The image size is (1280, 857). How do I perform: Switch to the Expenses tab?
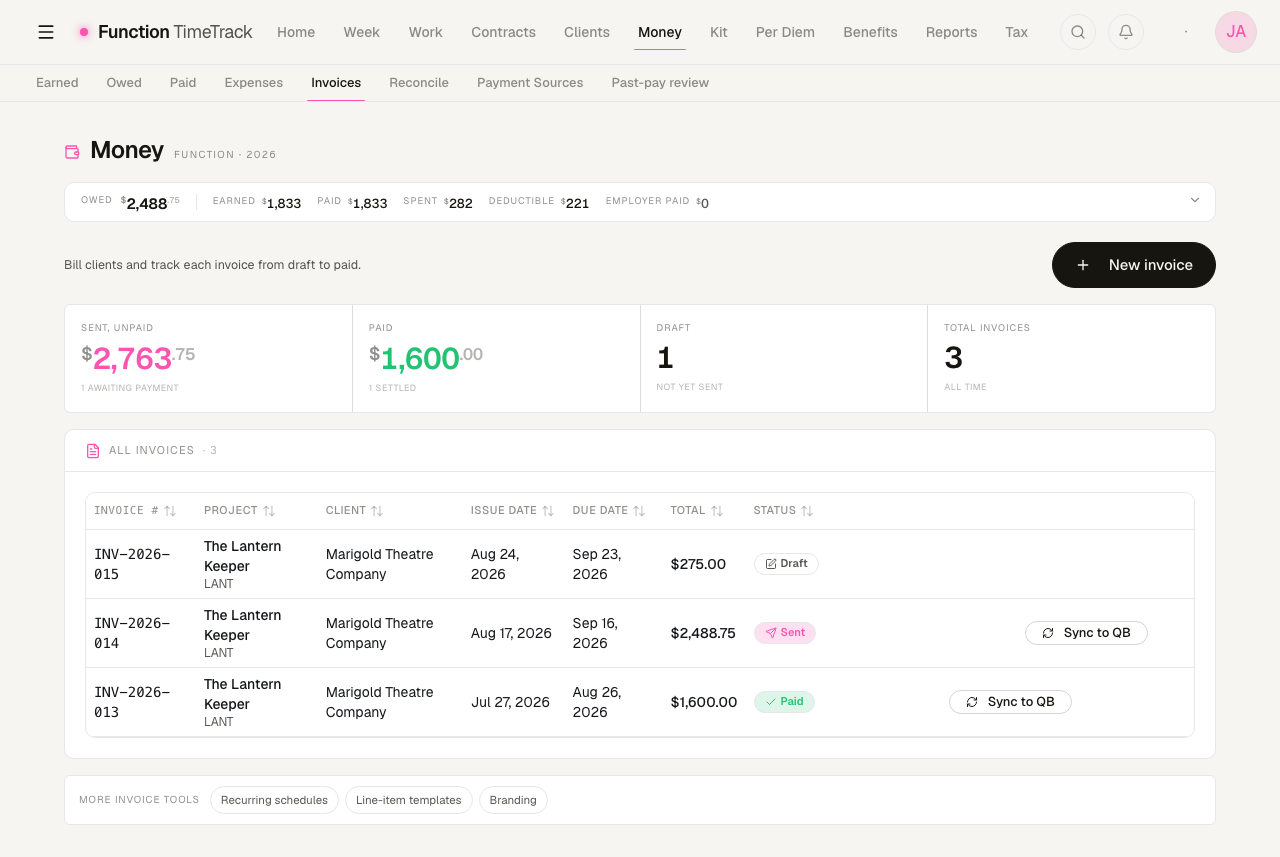[x=254, y=83]
